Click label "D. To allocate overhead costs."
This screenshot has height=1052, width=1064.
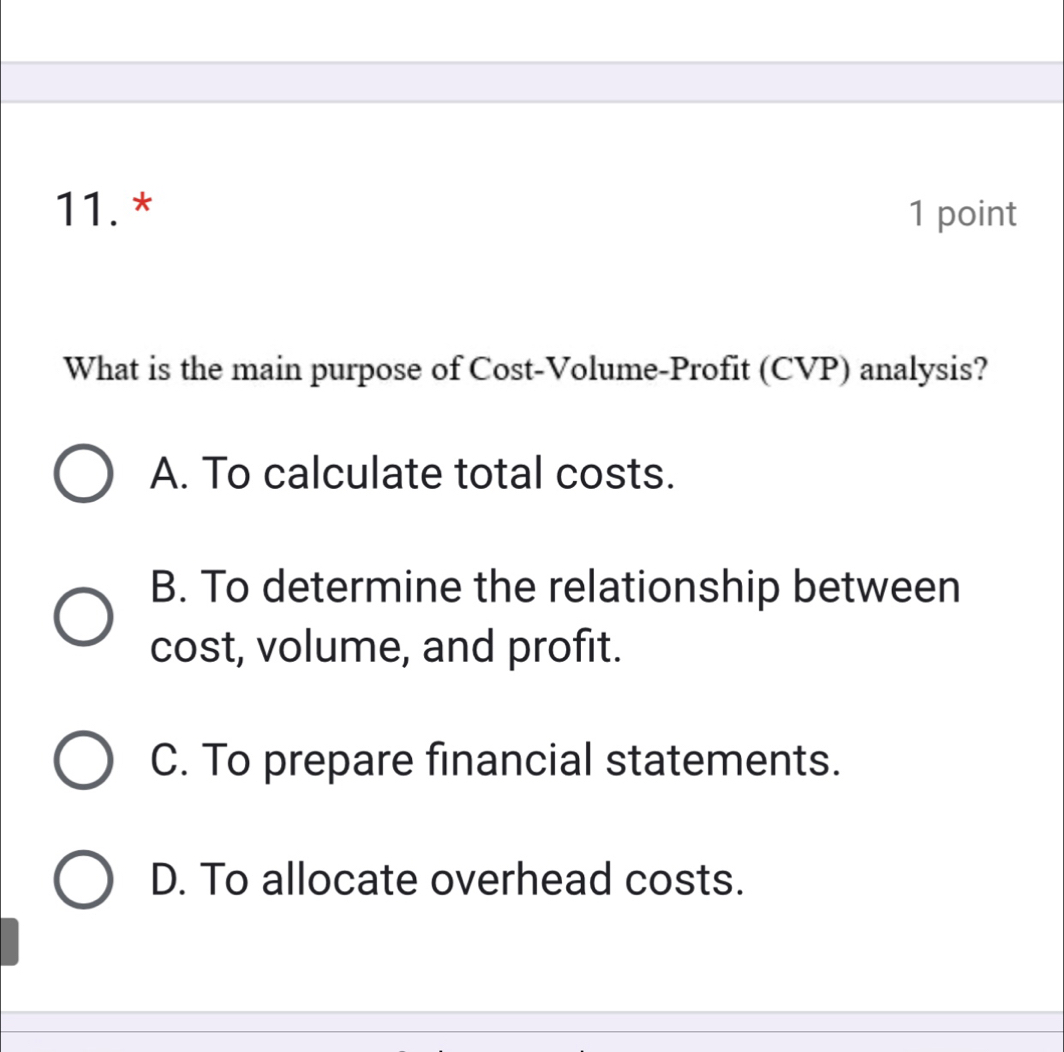pos(447,879)
